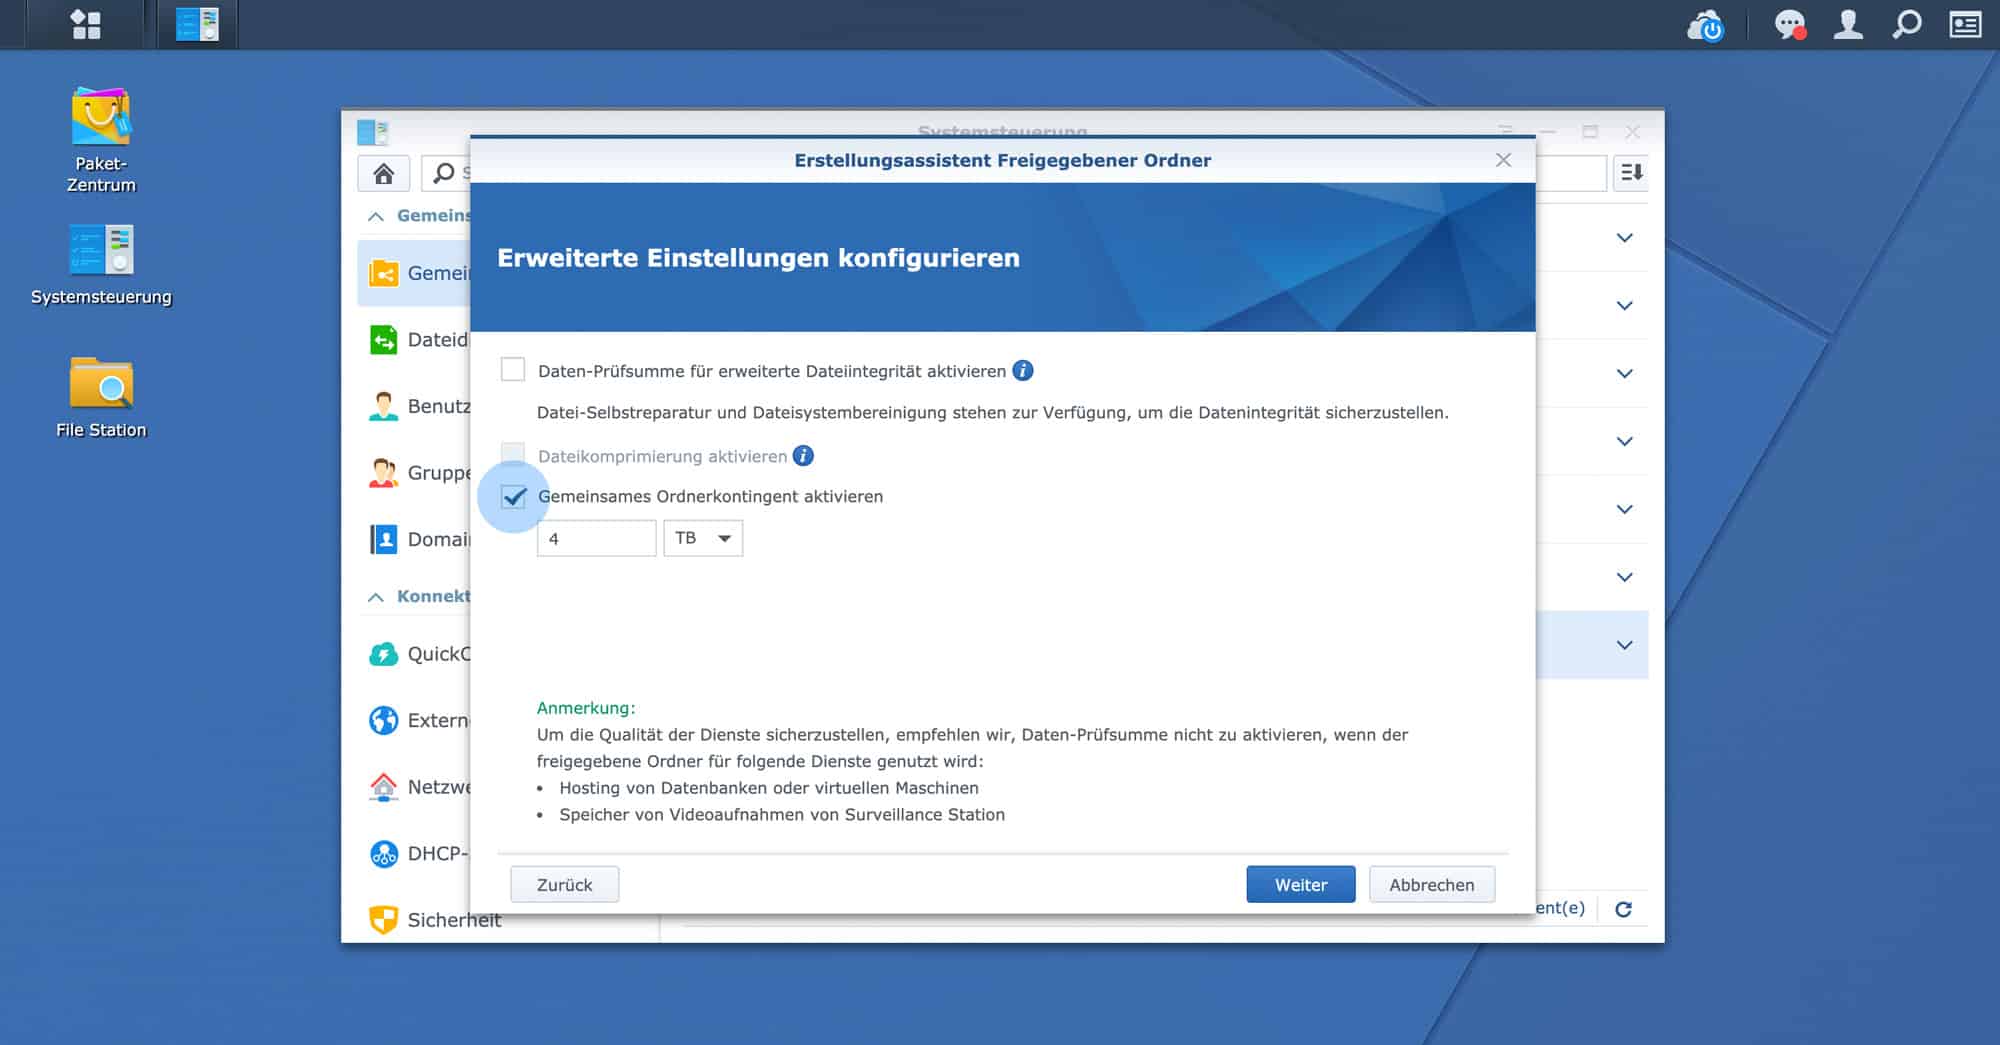Click the Weiter button

click(1301, 885)
